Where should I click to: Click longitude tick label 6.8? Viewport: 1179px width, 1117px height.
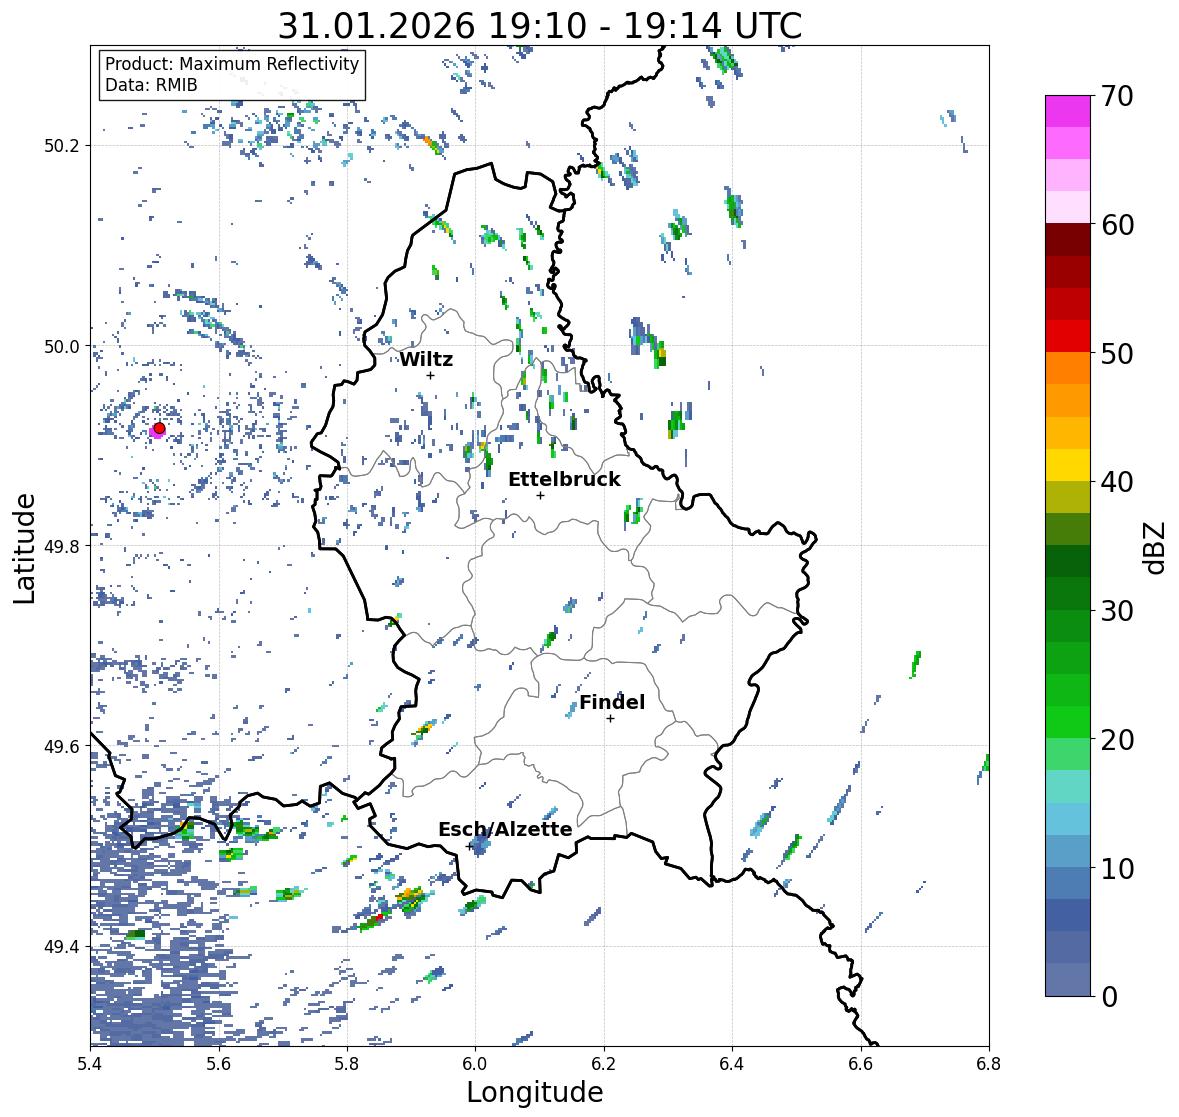989,1064
